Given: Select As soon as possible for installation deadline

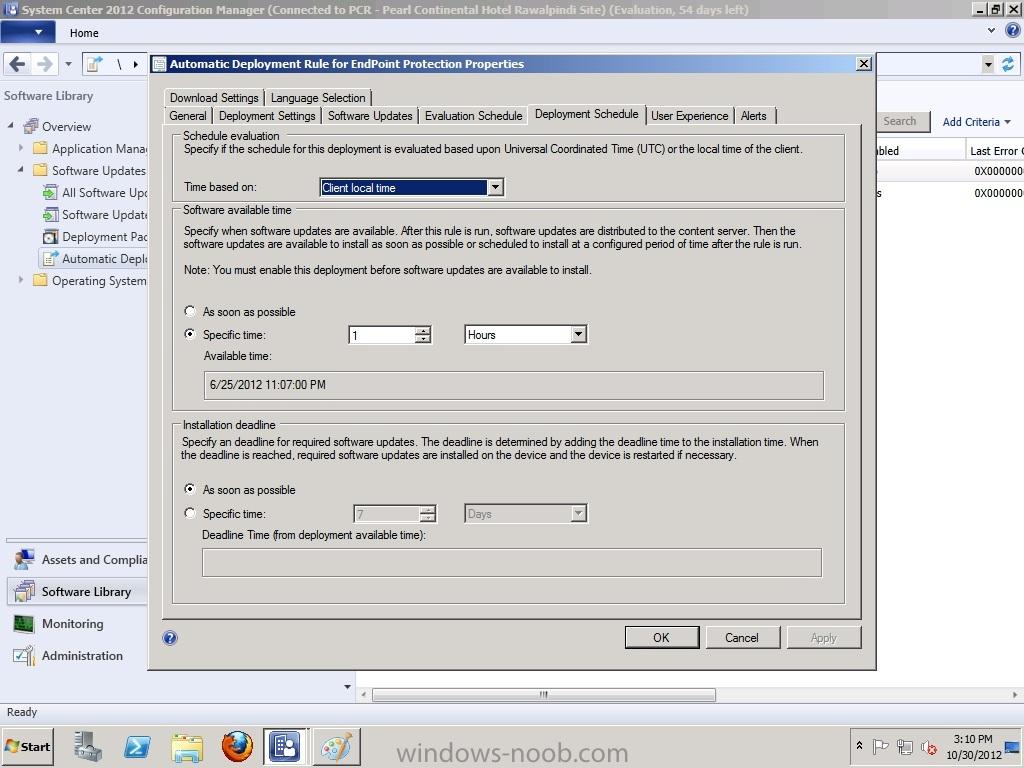Looking at the screenshot, I should click(x=190, y=489).
